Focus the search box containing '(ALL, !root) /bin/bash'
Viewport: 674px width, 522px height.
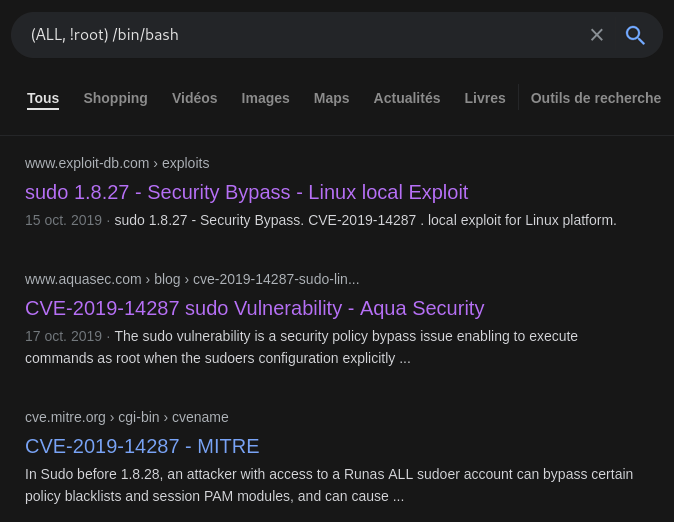[300, 35]
